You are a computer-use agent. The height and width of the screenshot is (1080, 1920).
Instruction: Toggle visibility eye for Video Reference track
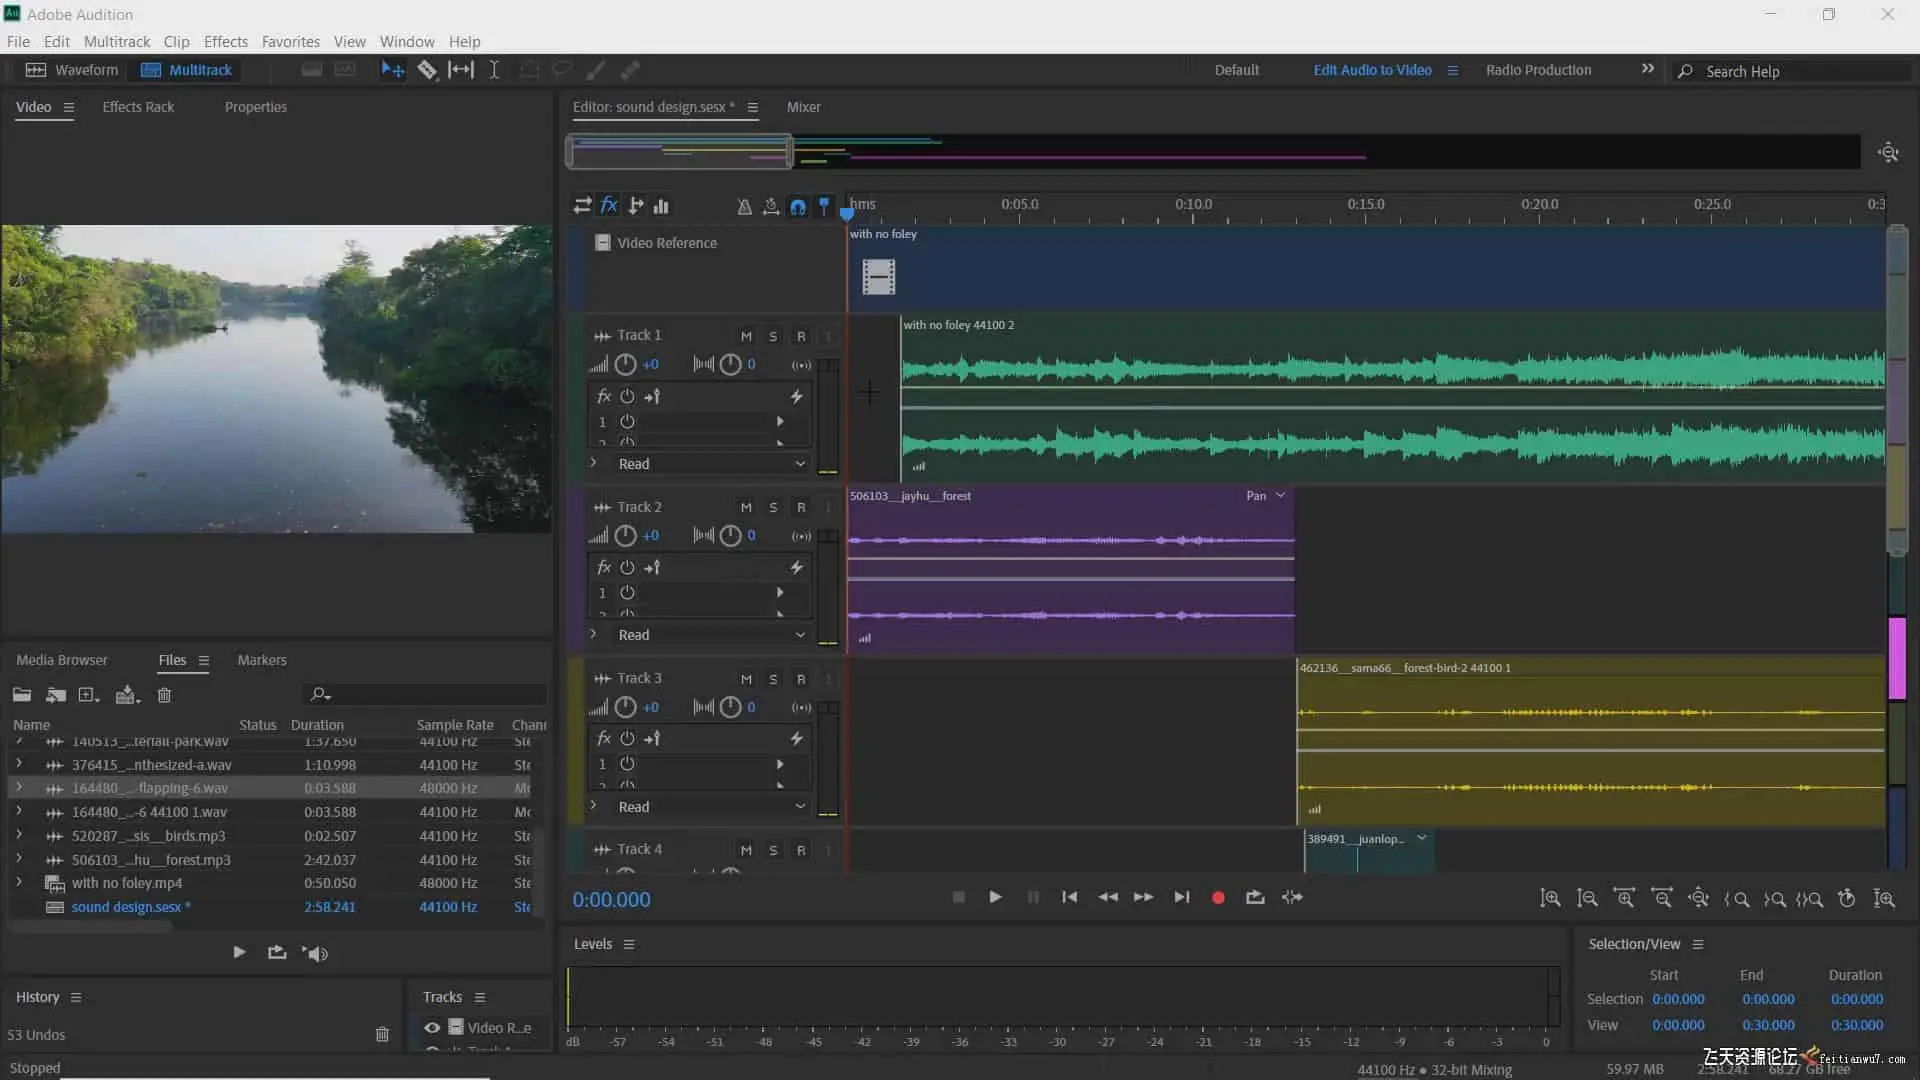tap(432, 1028)
